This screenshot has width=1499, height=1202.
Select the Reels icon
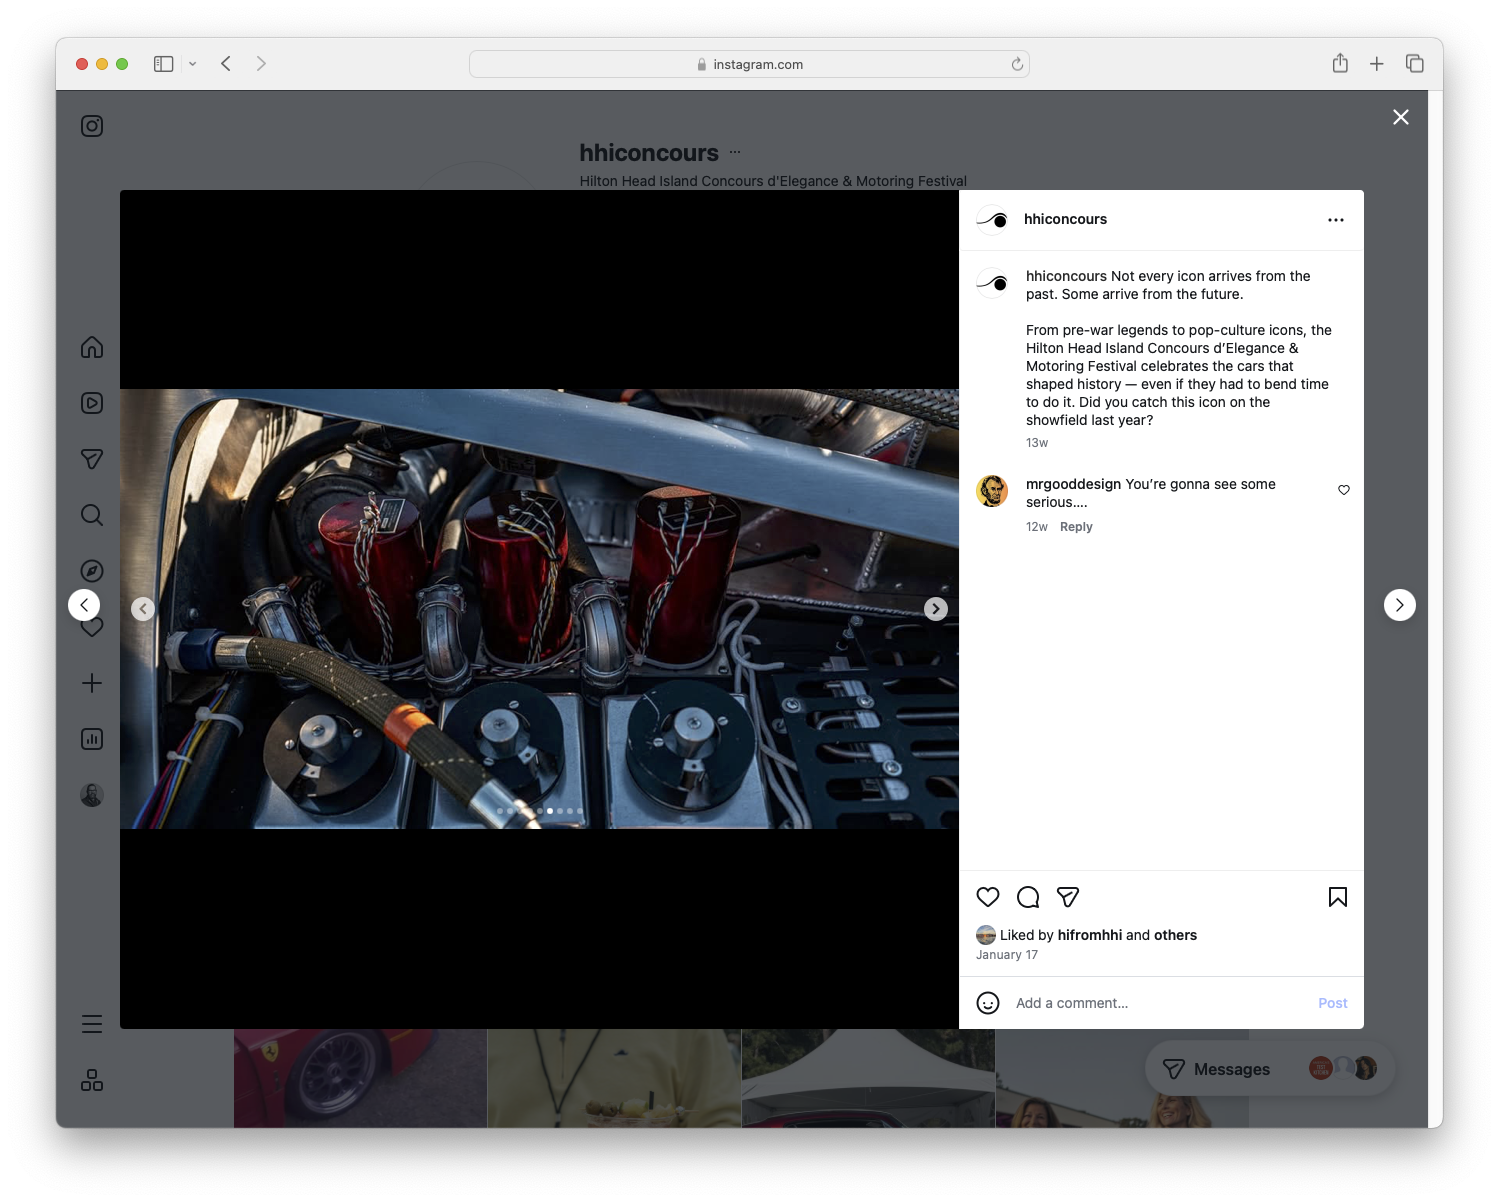point(91,403)
